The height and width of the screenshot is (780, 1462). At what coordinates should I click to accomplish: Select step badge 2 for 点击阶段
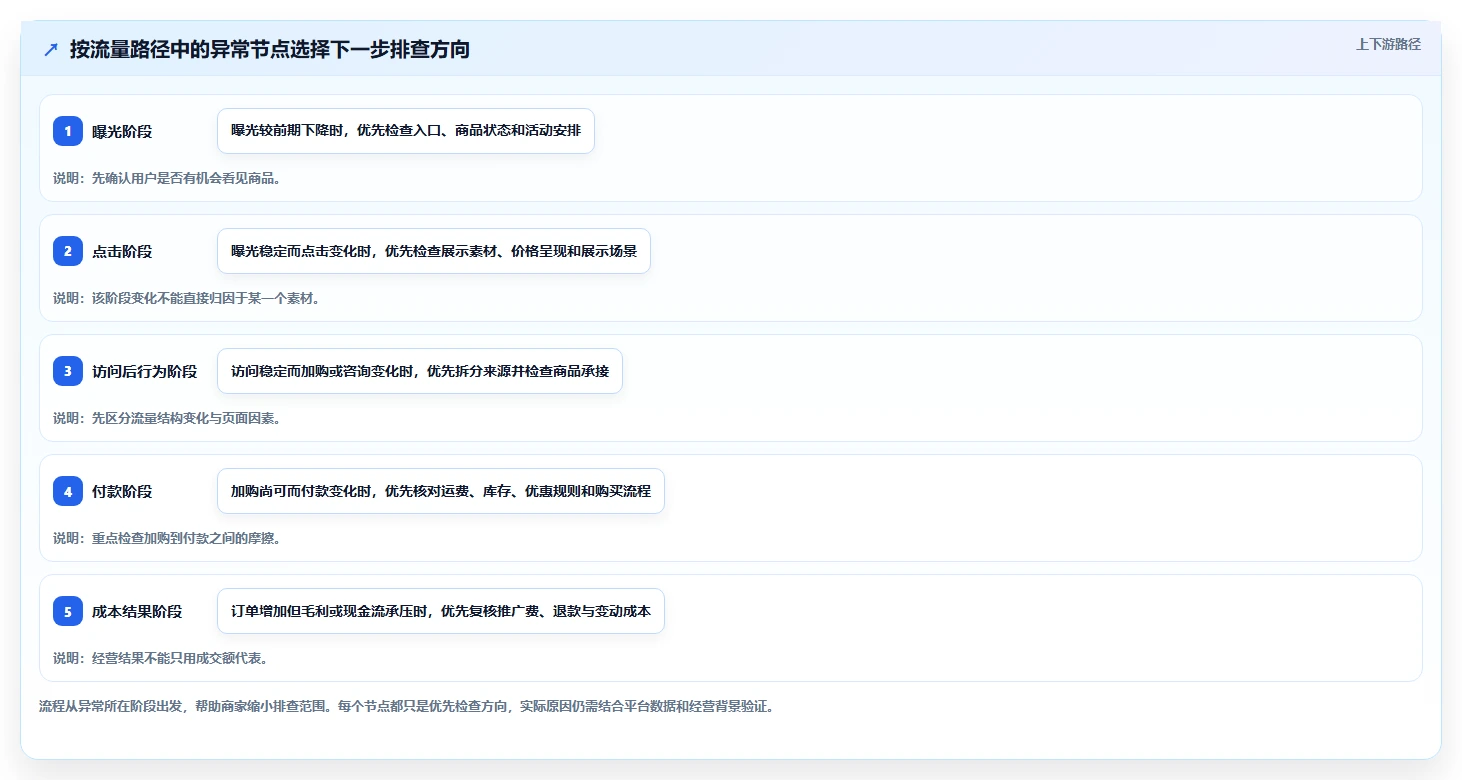coord(68,251)
